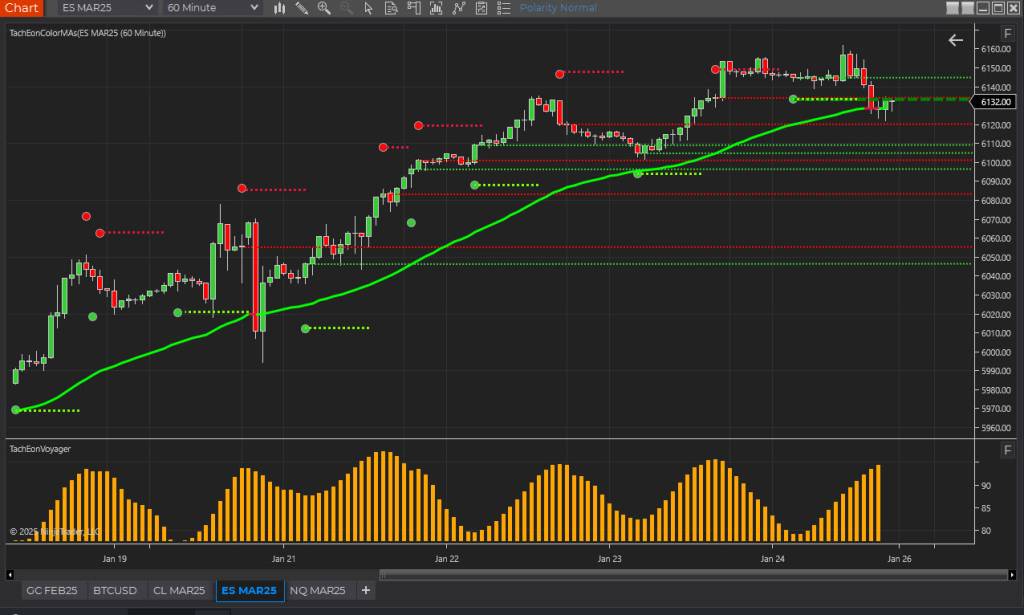Toggle the F button on TachEonVoyager panel

tap(1007, 451)
